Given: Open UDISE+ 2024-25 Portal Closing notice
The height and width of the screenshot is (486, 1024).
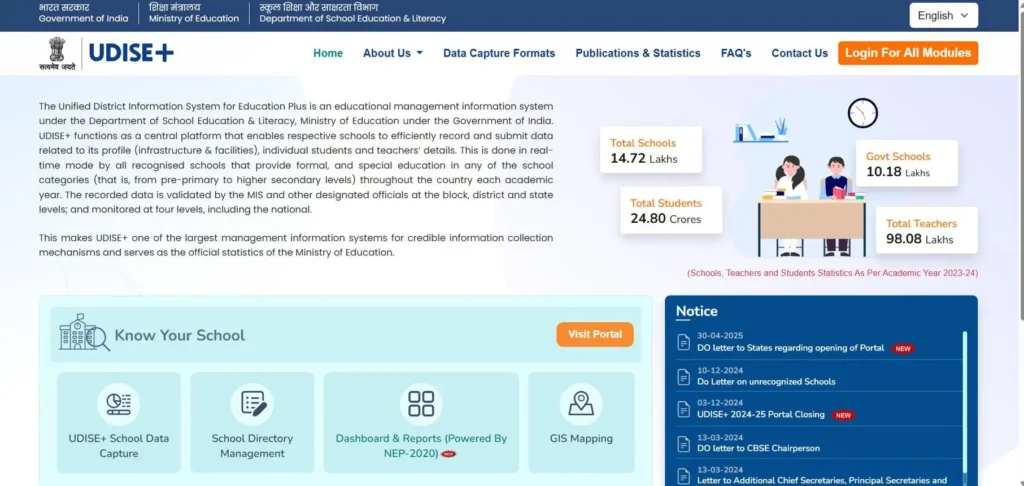Looking at the screenshot, I should coord(761,415).
